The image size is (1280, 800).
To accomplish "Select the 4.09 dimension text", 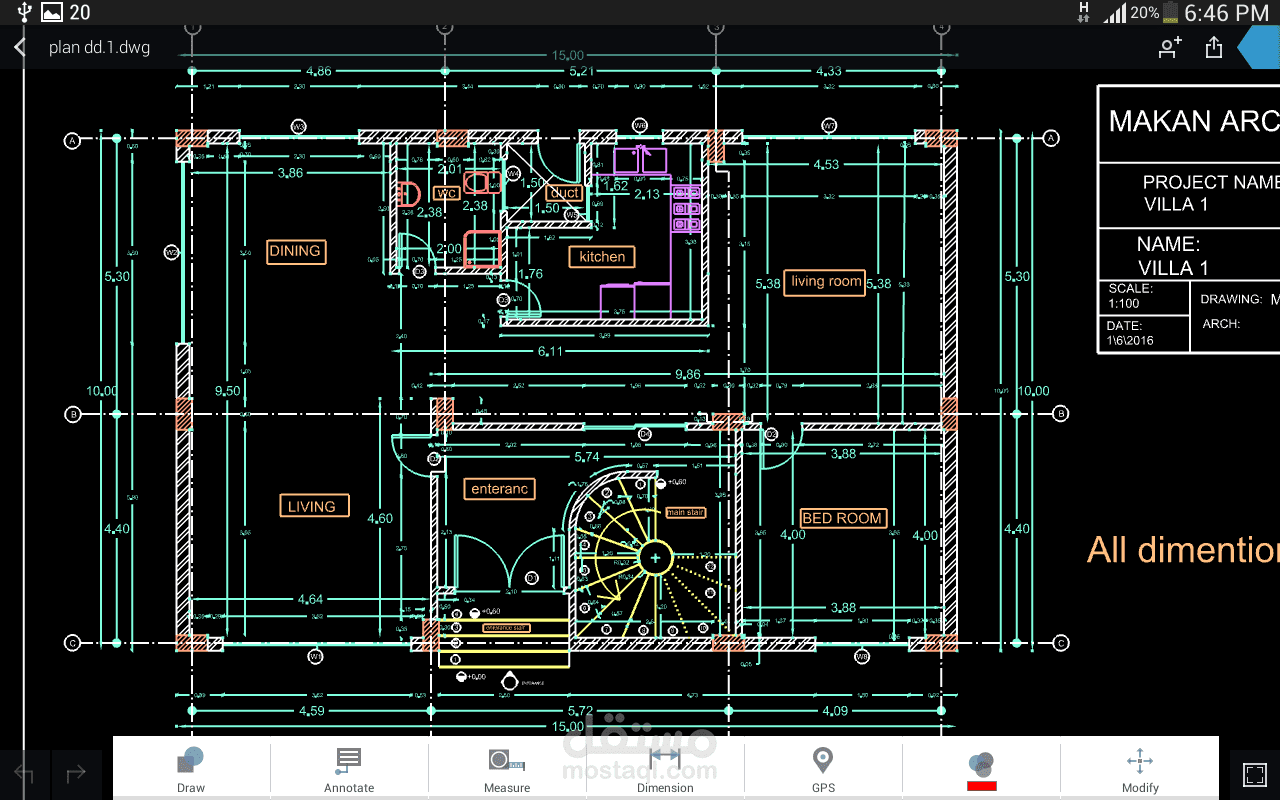I will pos(834,711).
